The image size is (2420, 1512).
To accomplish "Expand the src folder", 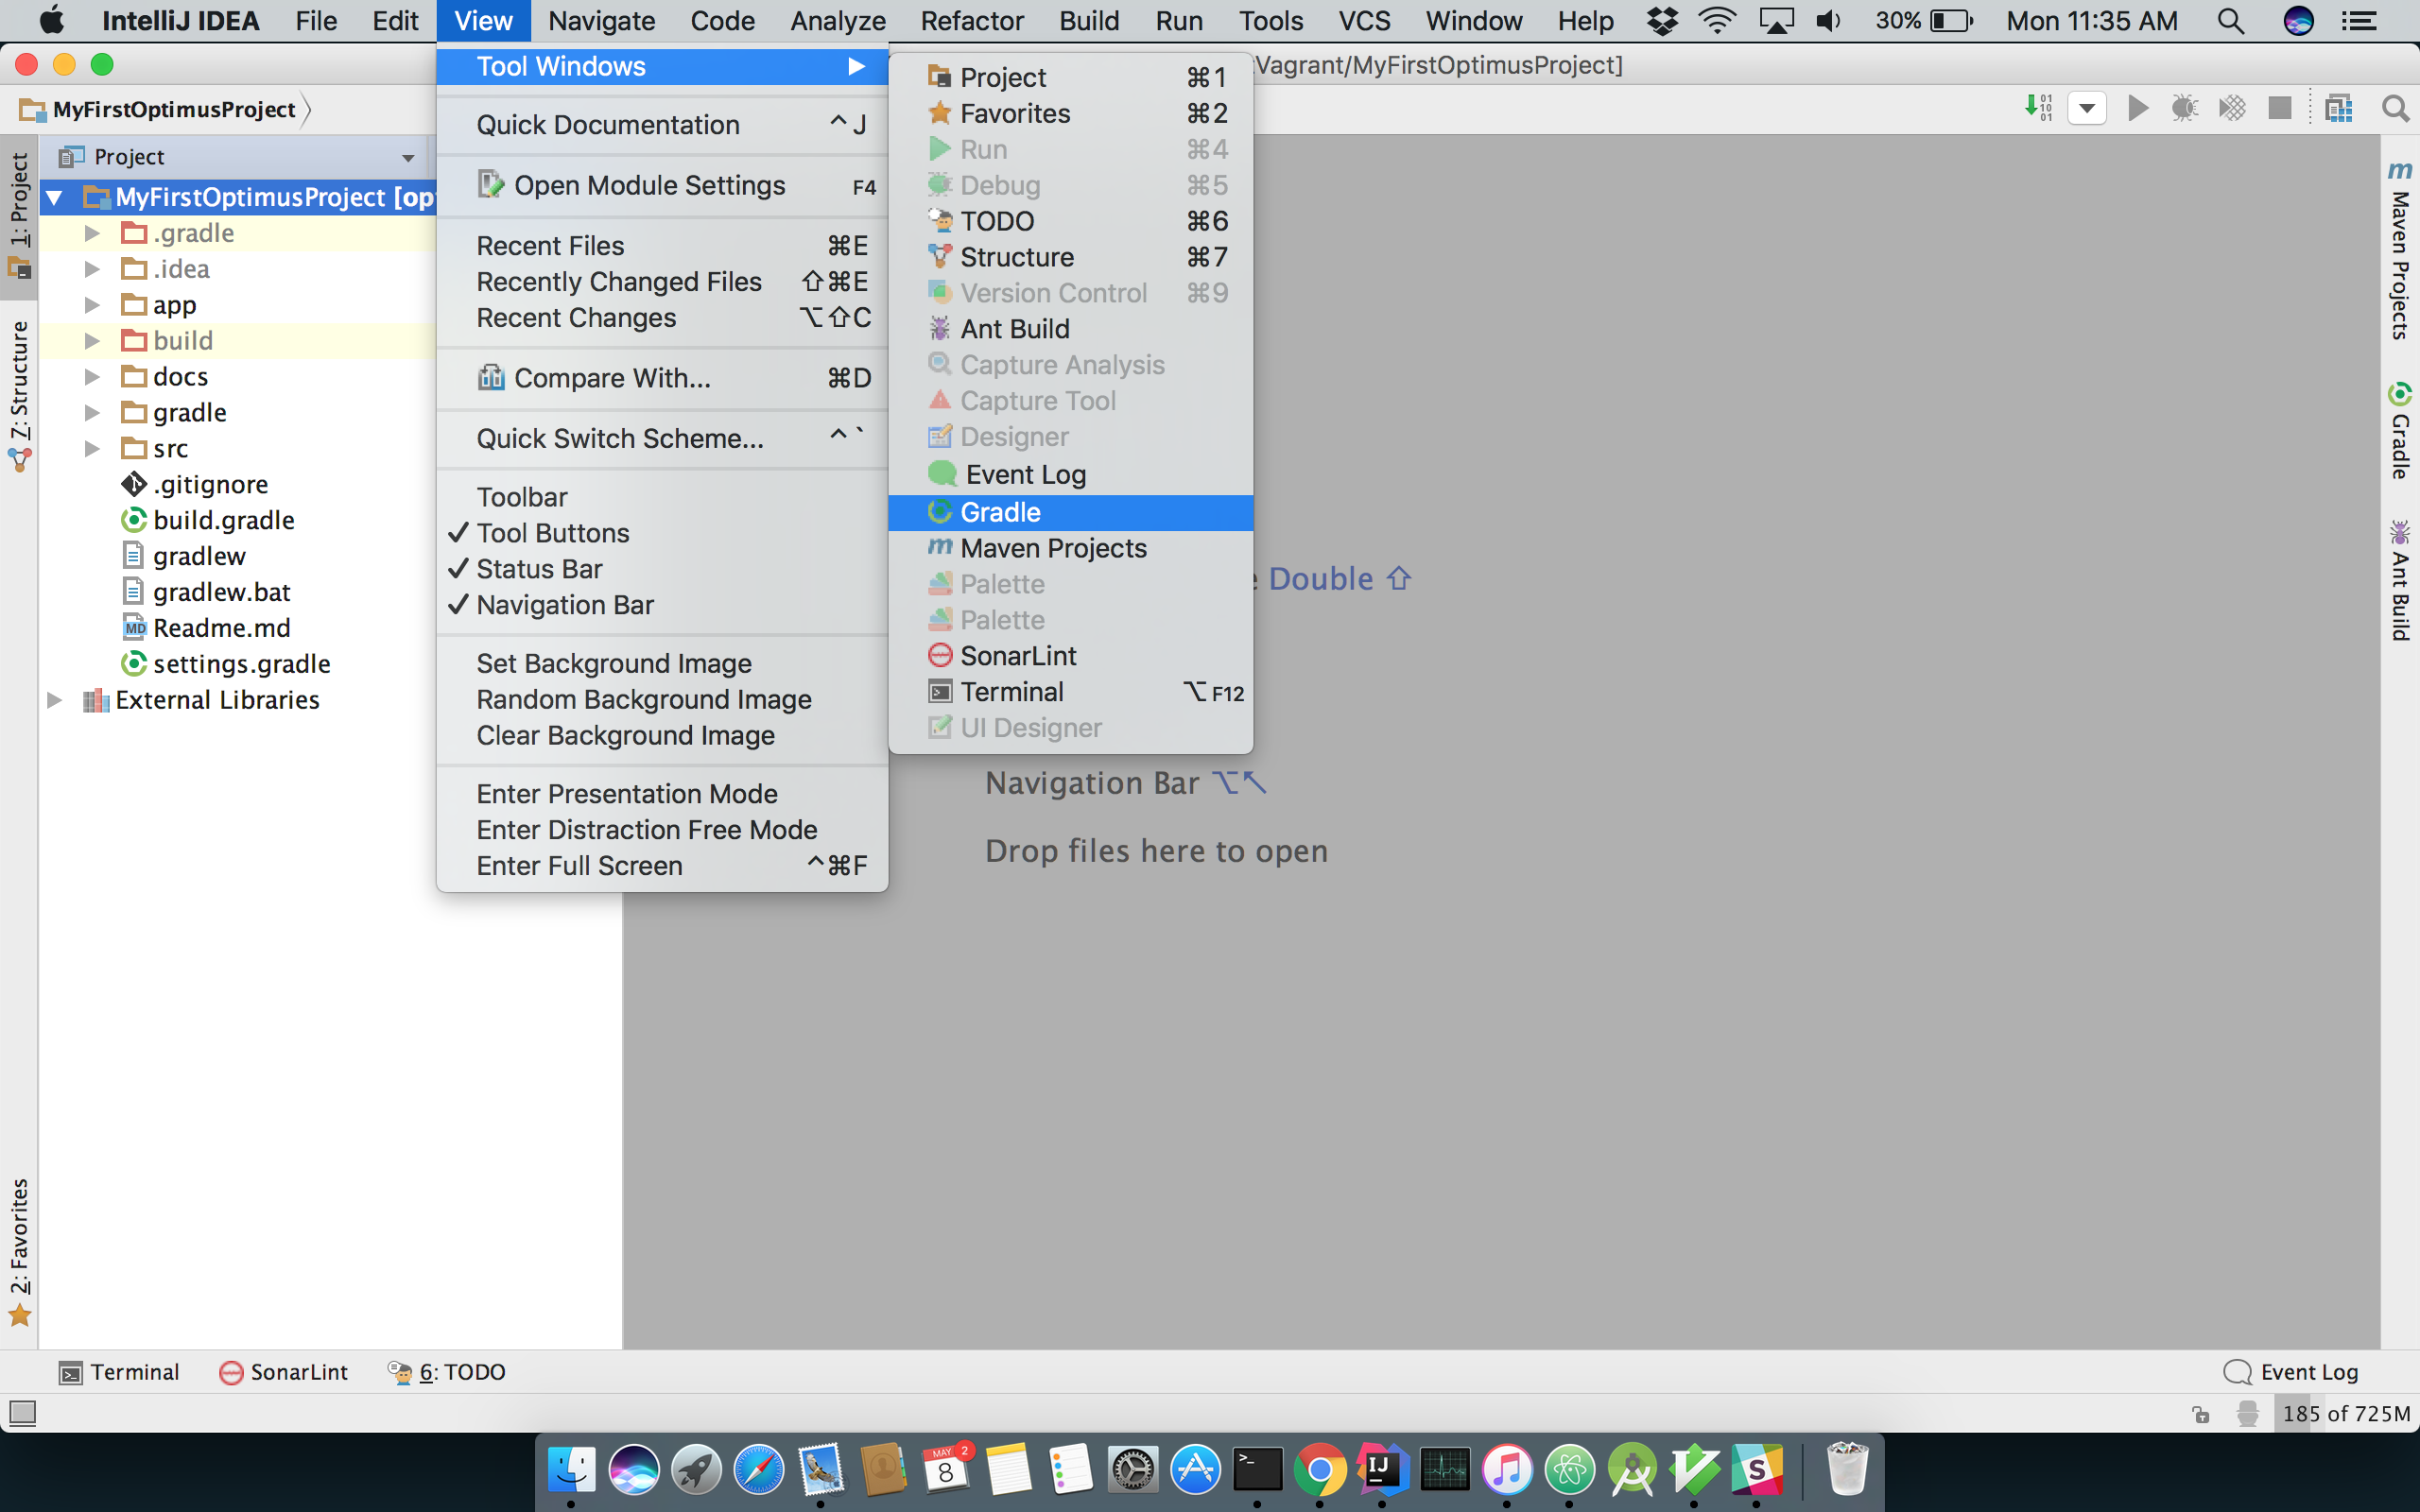I will click(92, 449).
